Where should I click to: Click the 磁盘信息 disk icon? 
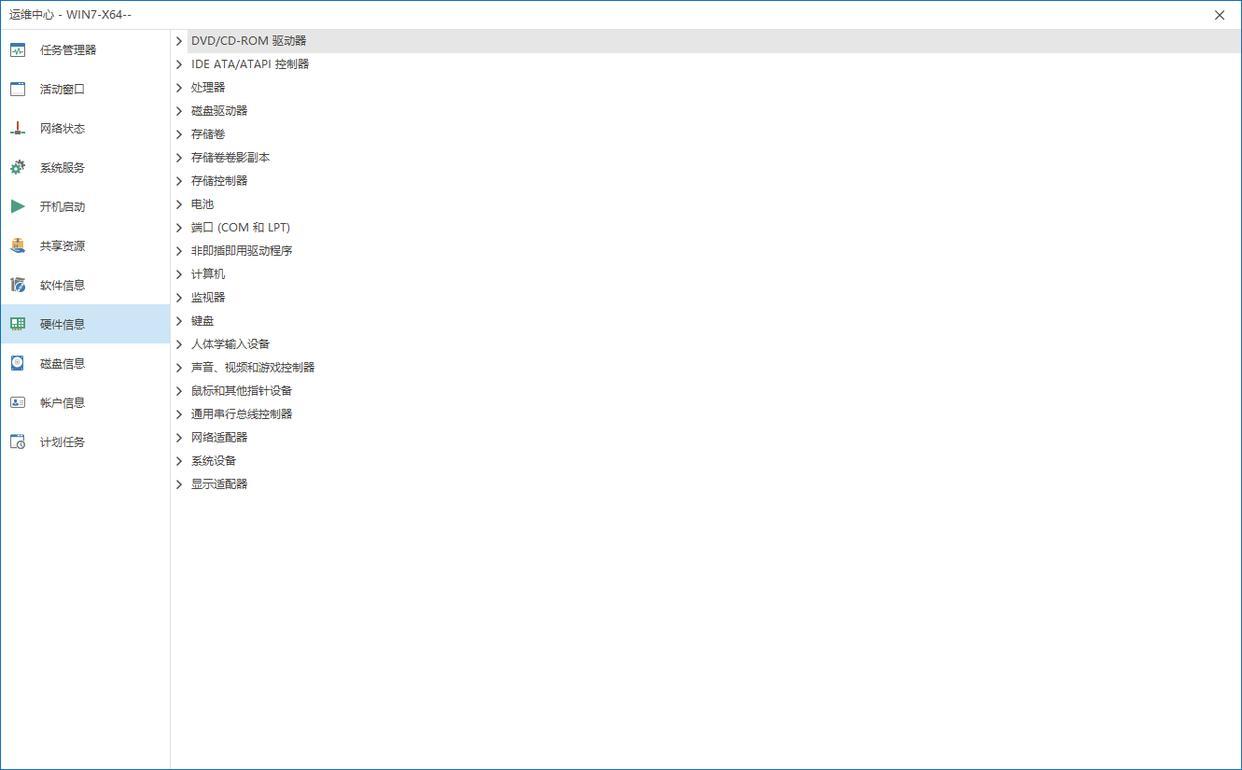pos(17,363)
